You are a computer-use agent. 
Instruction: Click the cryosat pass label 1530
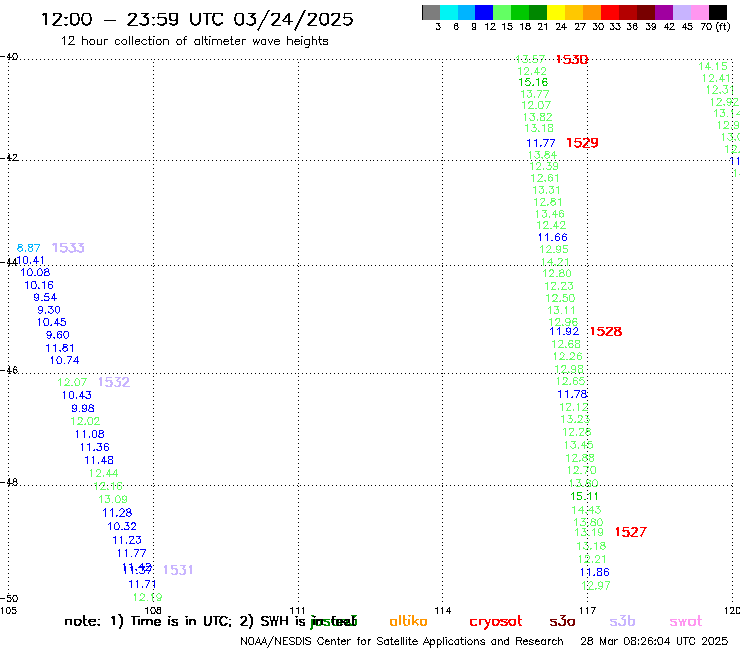(x=572, y=59)
